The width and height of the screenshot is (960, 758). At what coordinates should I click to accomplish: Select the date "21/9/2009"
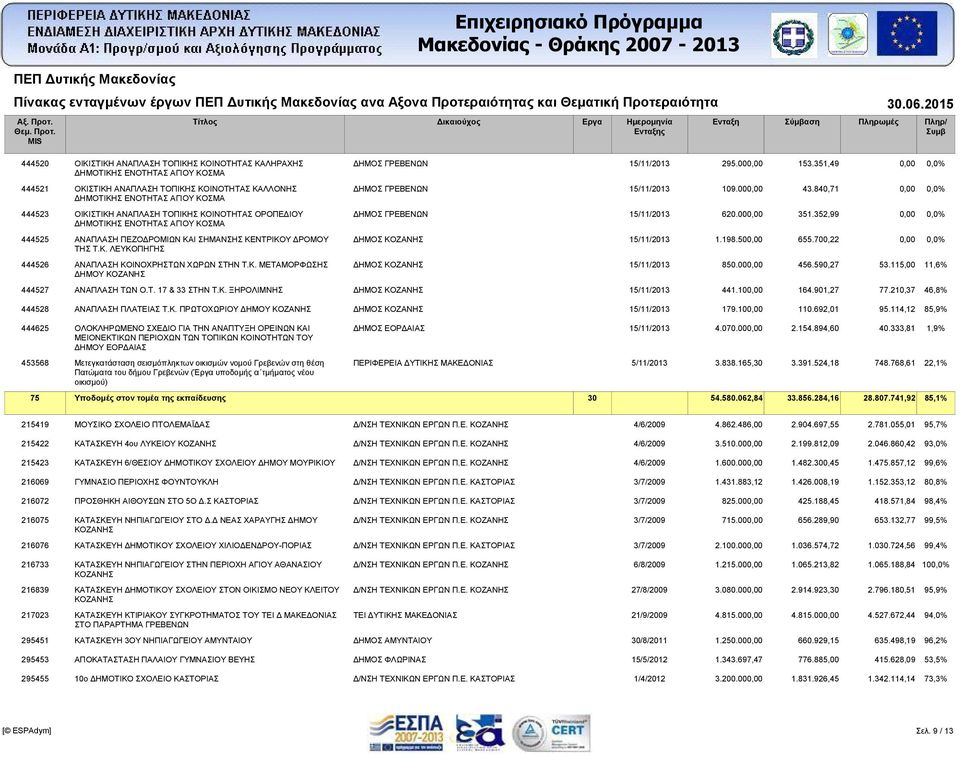click(x=650, y=615)
